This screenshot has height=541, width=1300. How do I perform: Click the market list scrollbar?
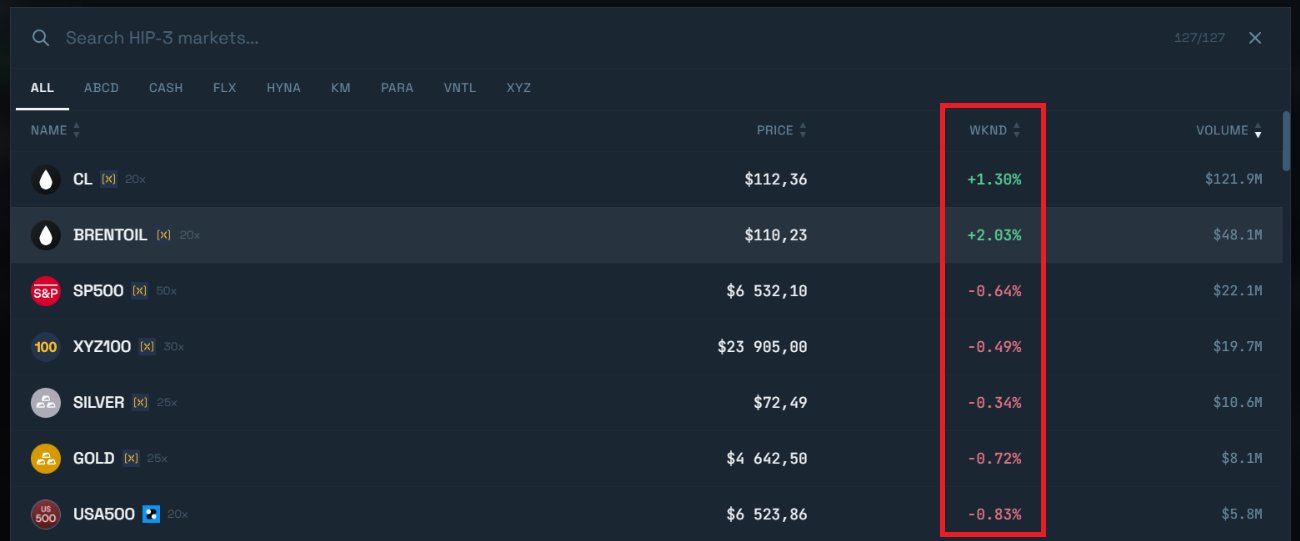[x=1288, y=140]
